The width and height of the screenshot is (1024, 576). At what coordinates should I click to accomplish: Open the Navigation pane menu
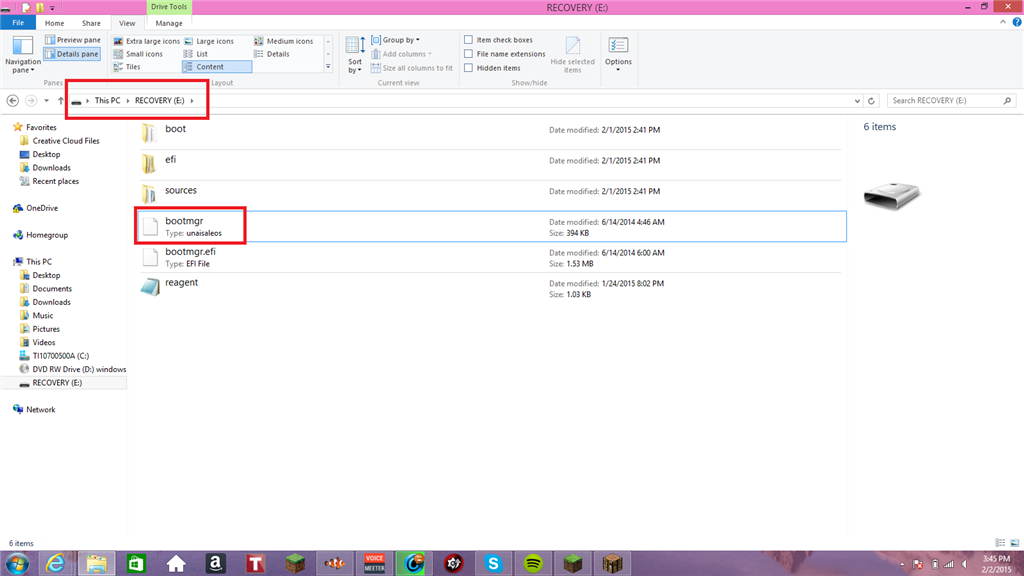[x=23, y=55]
